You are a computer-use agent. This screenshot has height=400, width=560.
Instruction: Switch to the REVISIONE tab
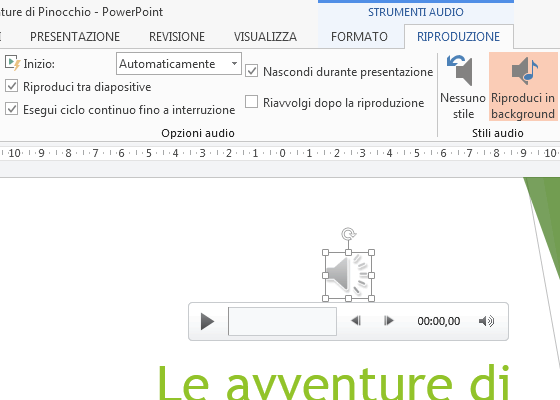coord(177,37)
